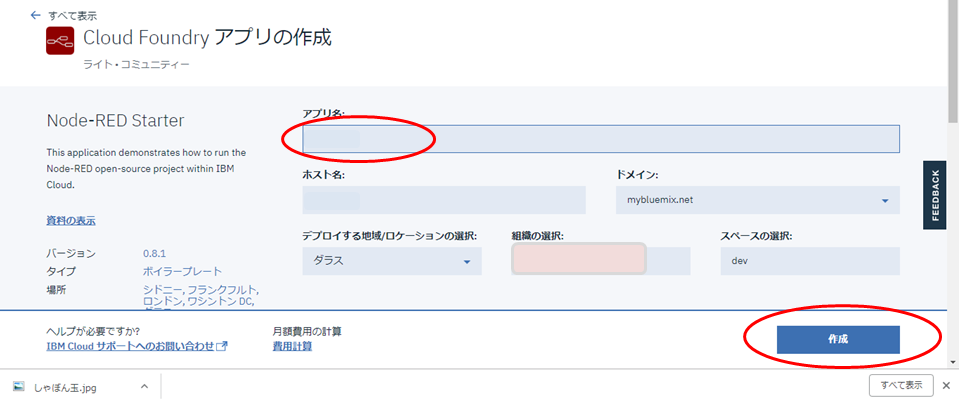959x410 pixels.
Task: Click the 組織の選択 field
Action: [601, 261]
